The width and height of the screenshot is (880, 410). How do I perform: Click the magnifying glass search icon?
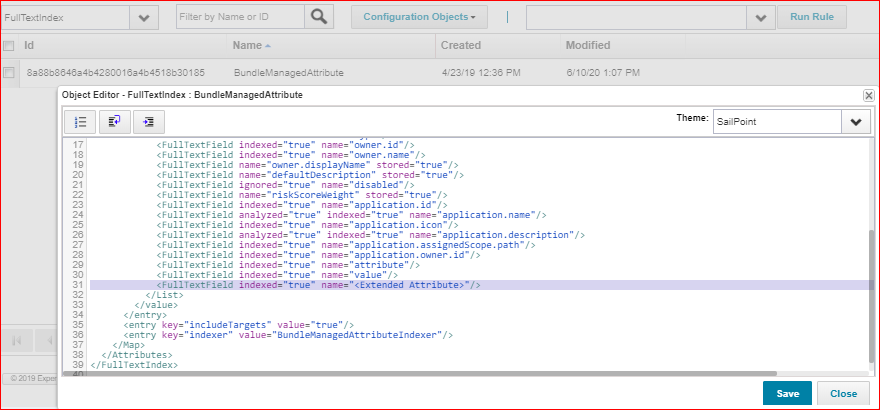(x=319, y=17)
